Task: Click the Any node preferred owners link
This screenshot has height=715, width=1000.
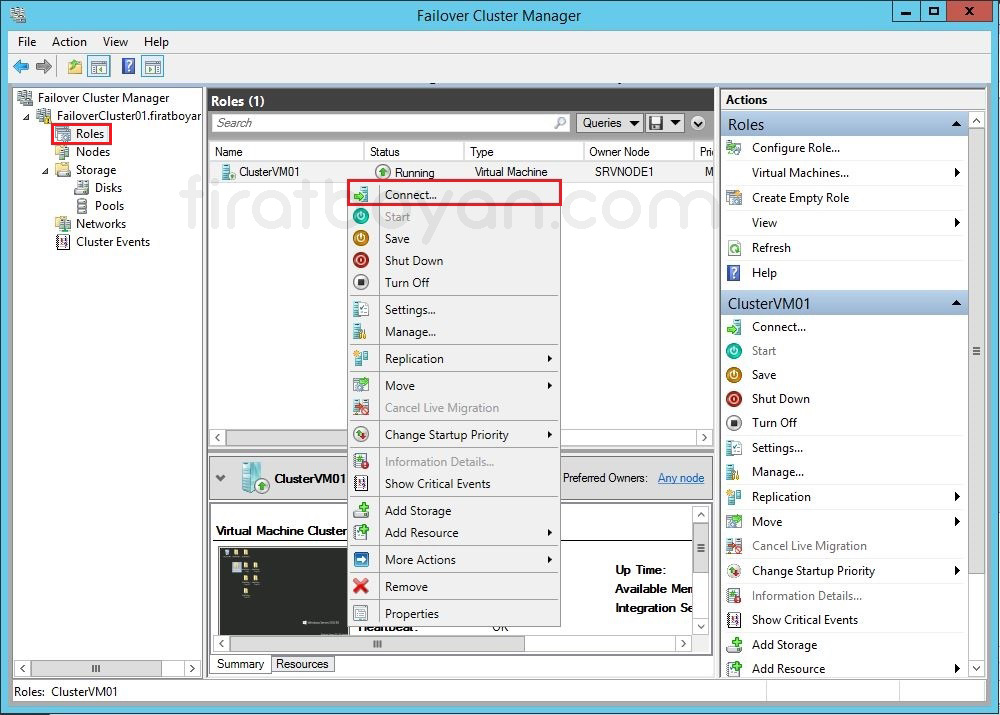Action: click(x=680, y=478)
